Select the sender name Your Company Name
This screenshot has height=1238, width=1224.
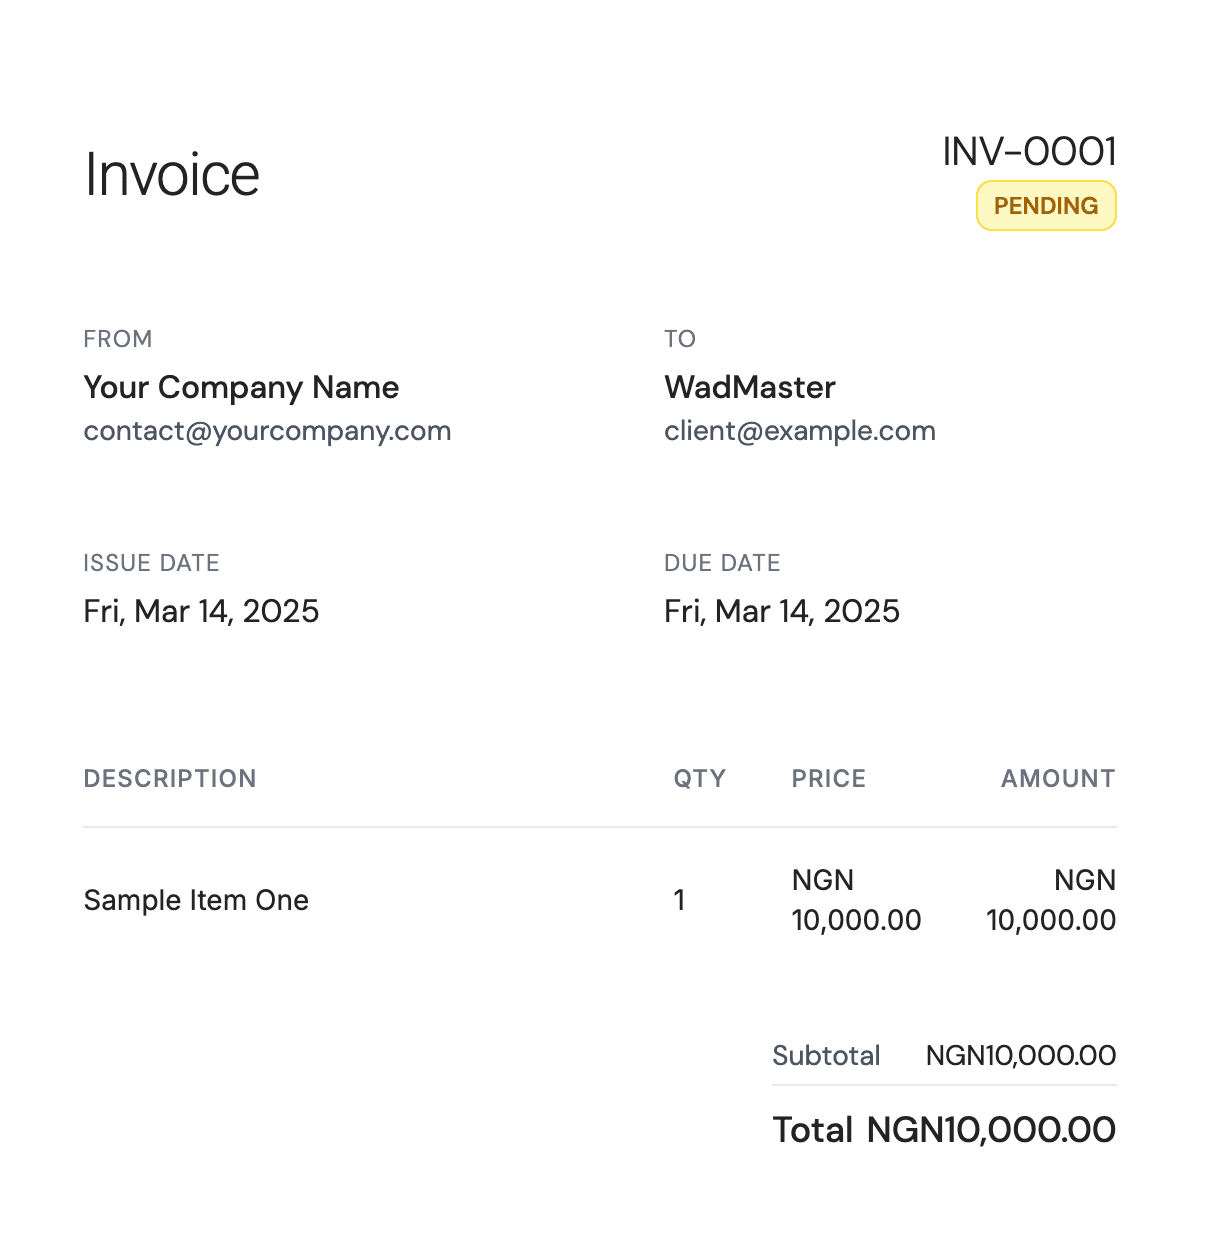pyautogui.click(x=241, y=387)
